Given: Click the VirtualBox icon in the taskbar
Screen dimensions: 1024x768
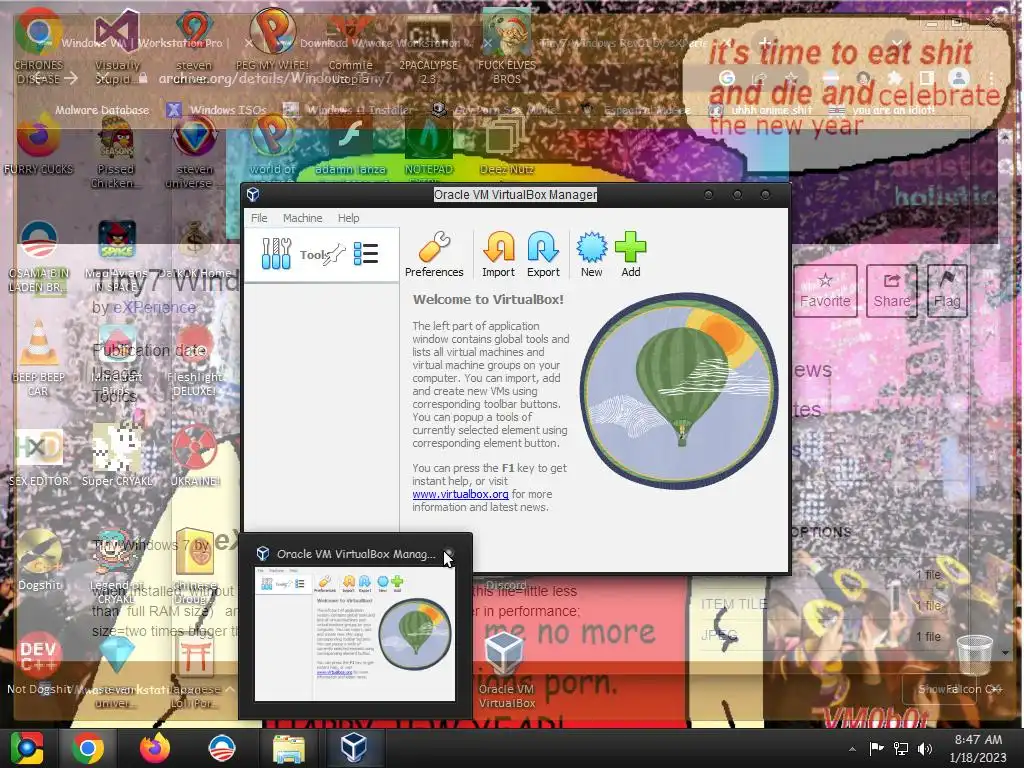Looking at the screenshot, I should 353,748.
